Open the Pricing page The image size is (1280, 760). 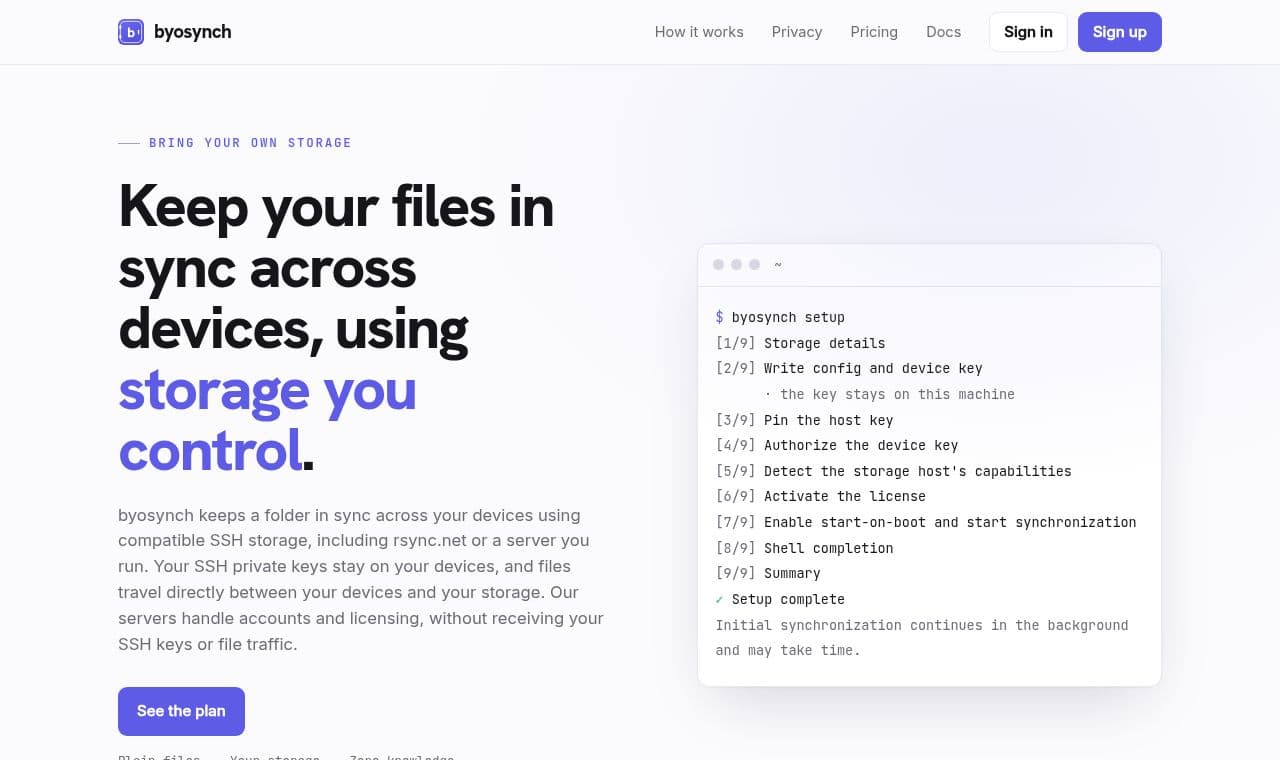click(x=874, y=32)
